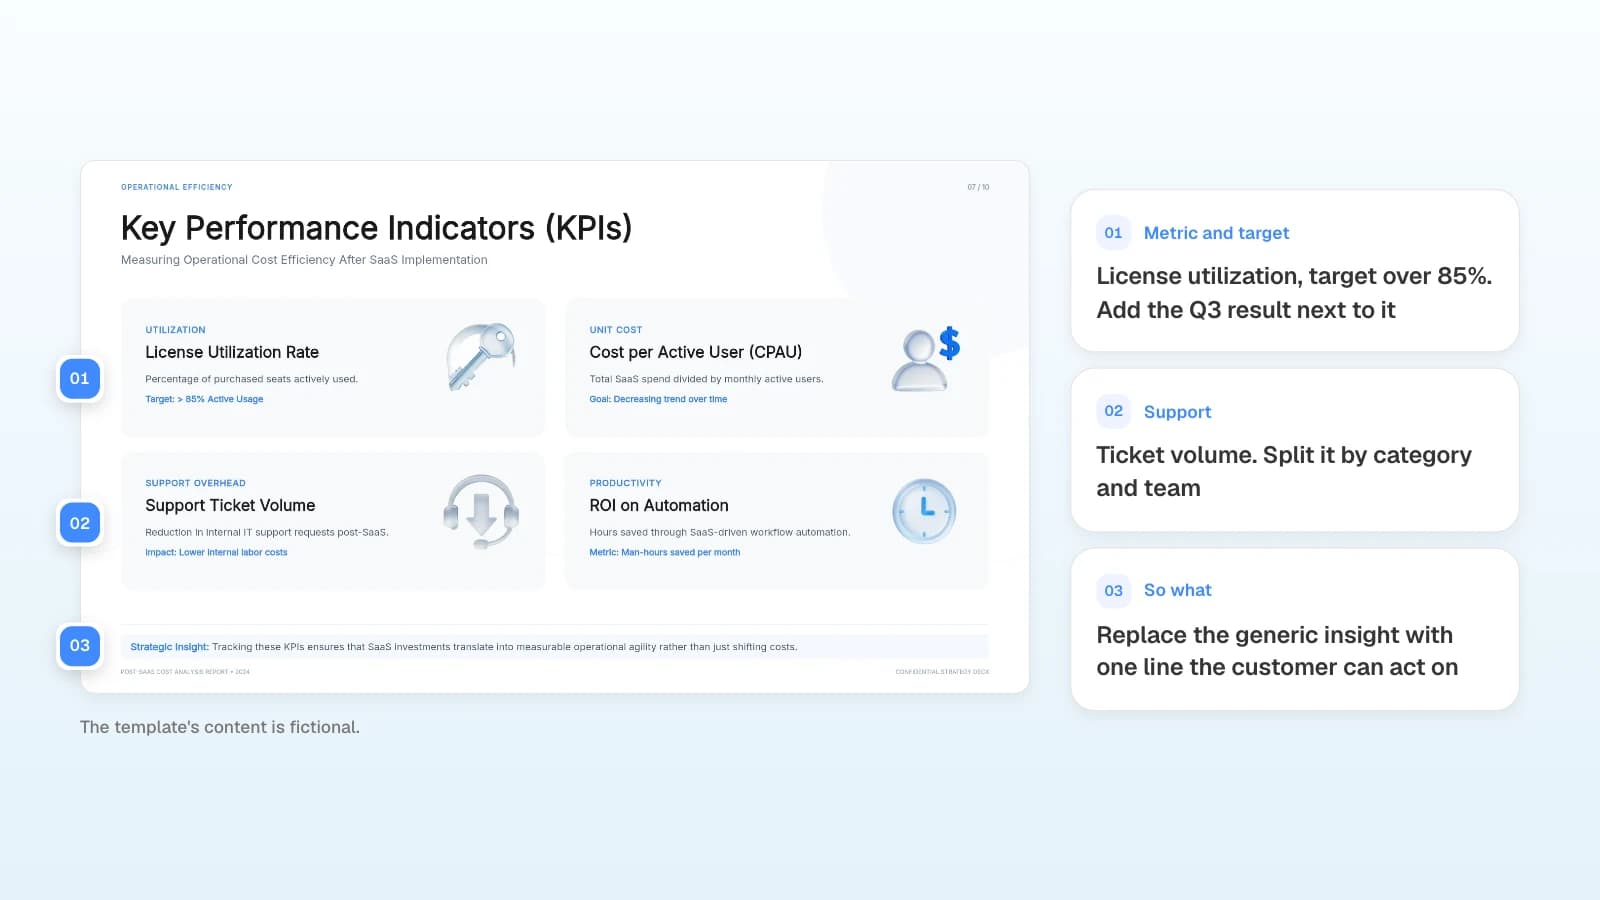Select the "PRODUCTIVITY" category label
1600x900 pixels.
coord(625,483)
